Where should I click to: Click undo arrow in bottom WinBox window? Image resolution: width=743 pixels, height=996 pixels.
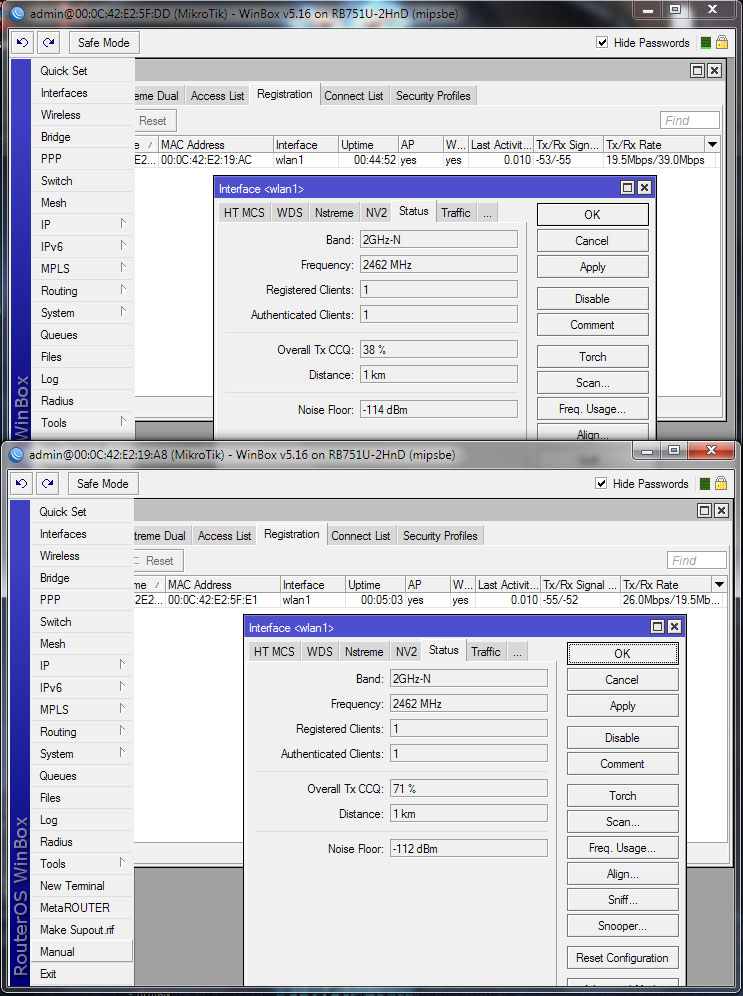pos(22,483)
